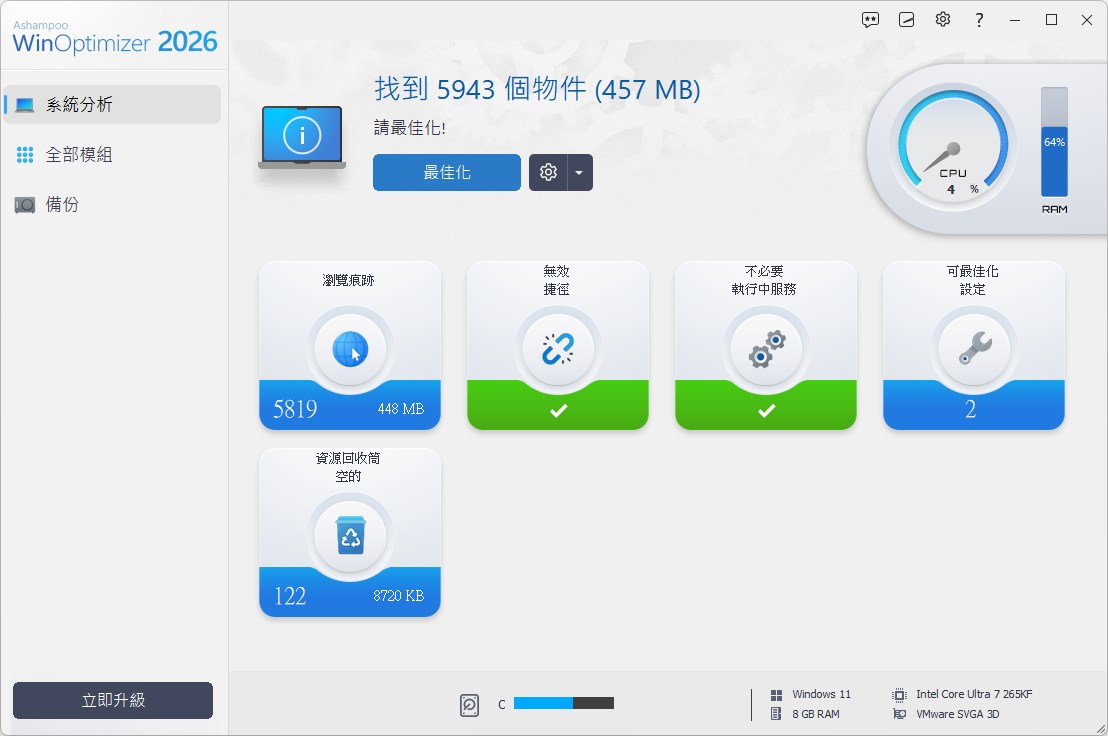1108x736 pixels.
Task: Click the 全部模組 grid sidebar icon
Action: tap(25, 155)
